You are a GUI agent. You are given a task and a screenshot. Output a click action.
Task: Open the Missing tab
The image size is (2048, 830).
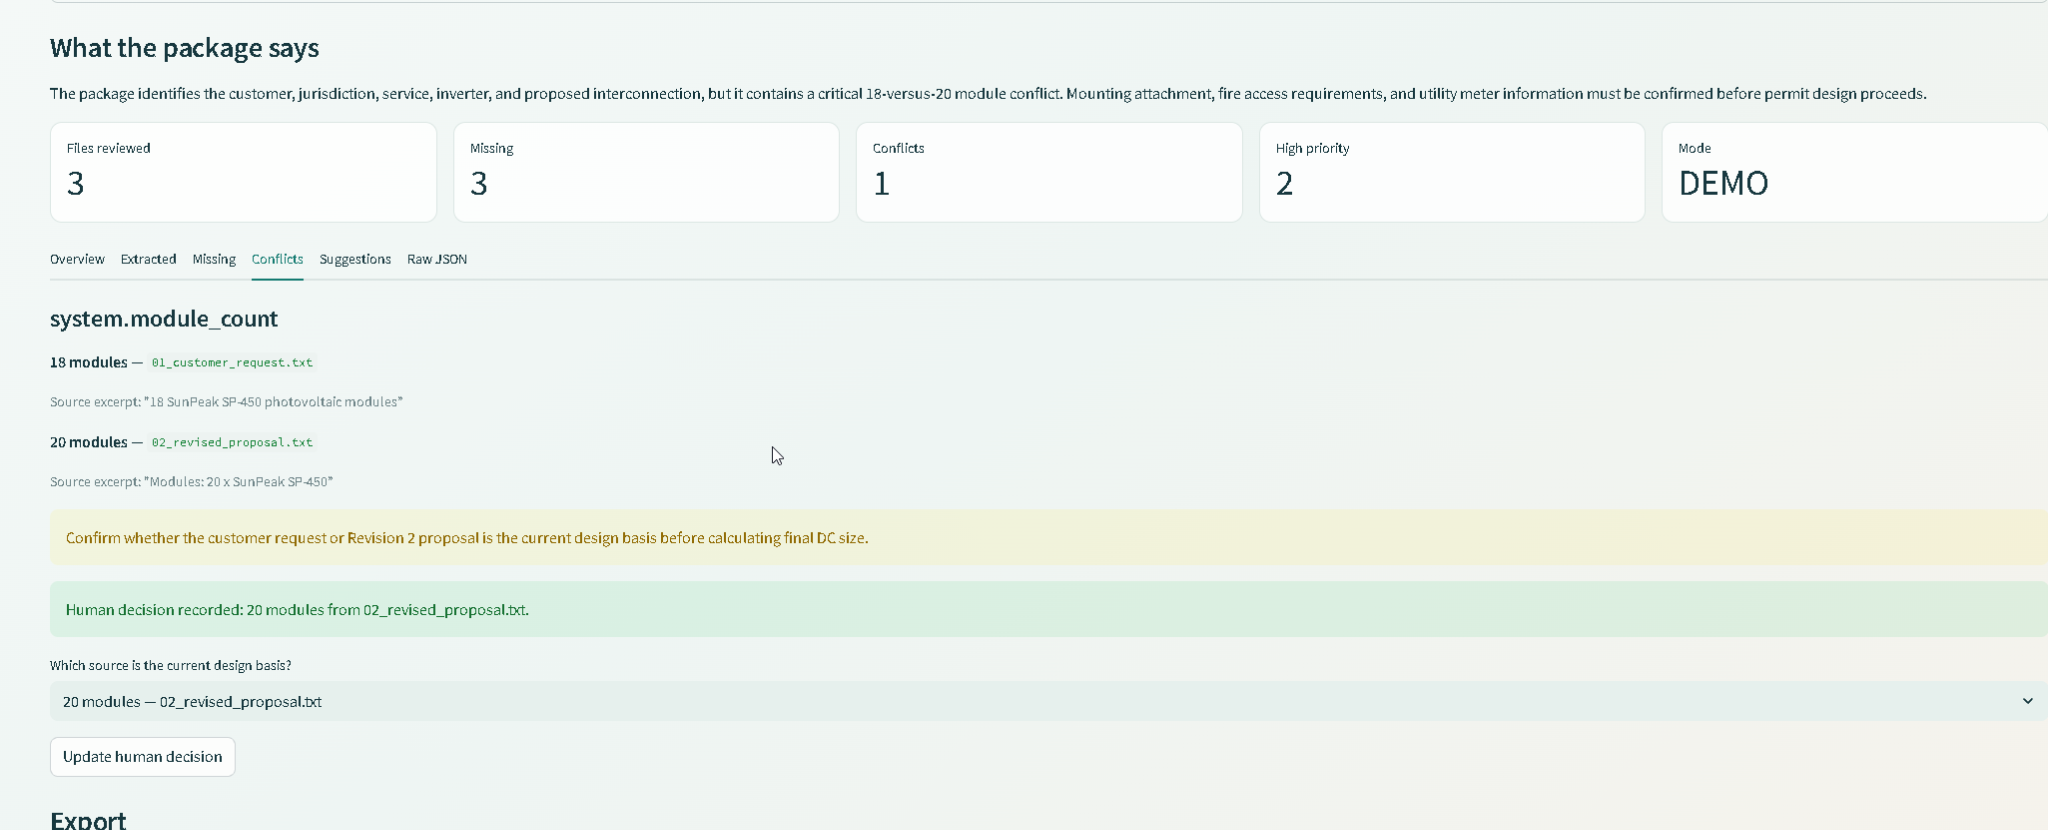[214, 259]
